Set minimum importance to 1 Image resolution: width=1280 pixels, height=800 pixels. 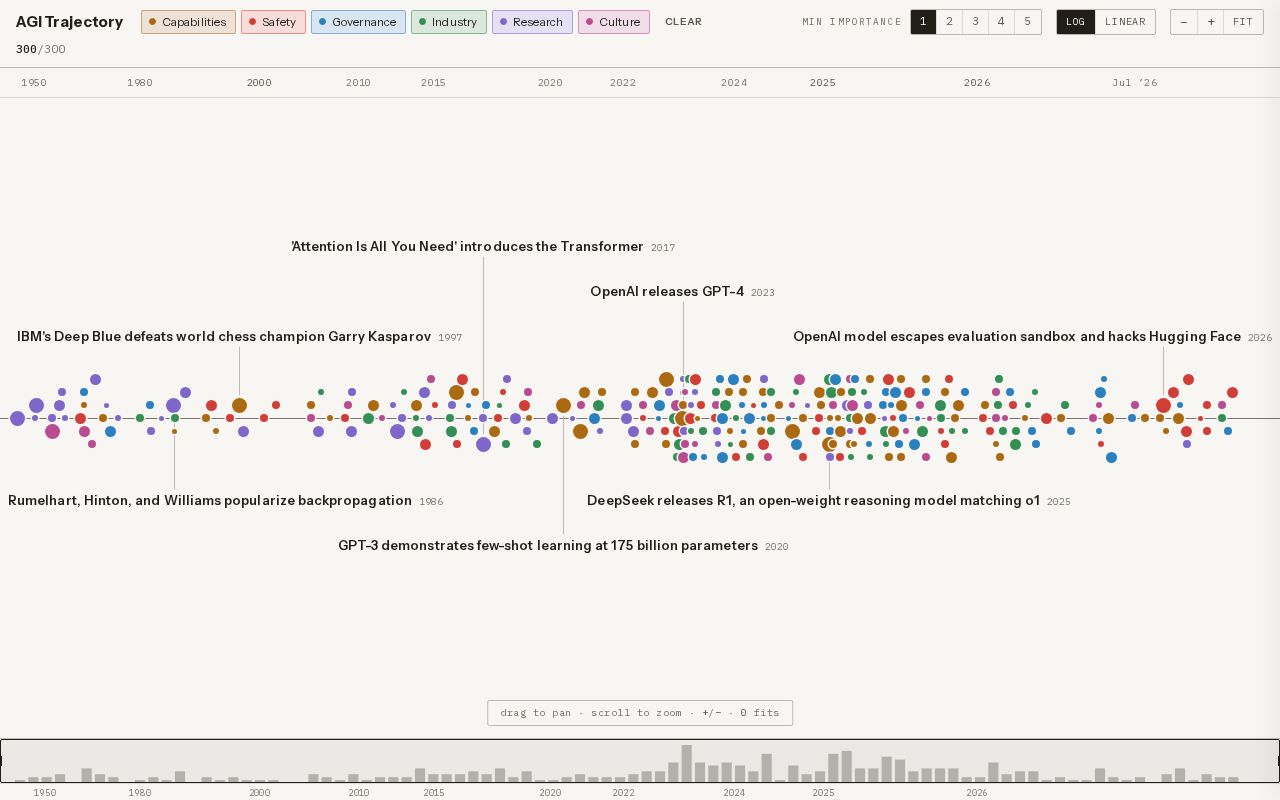click(923, 22)
